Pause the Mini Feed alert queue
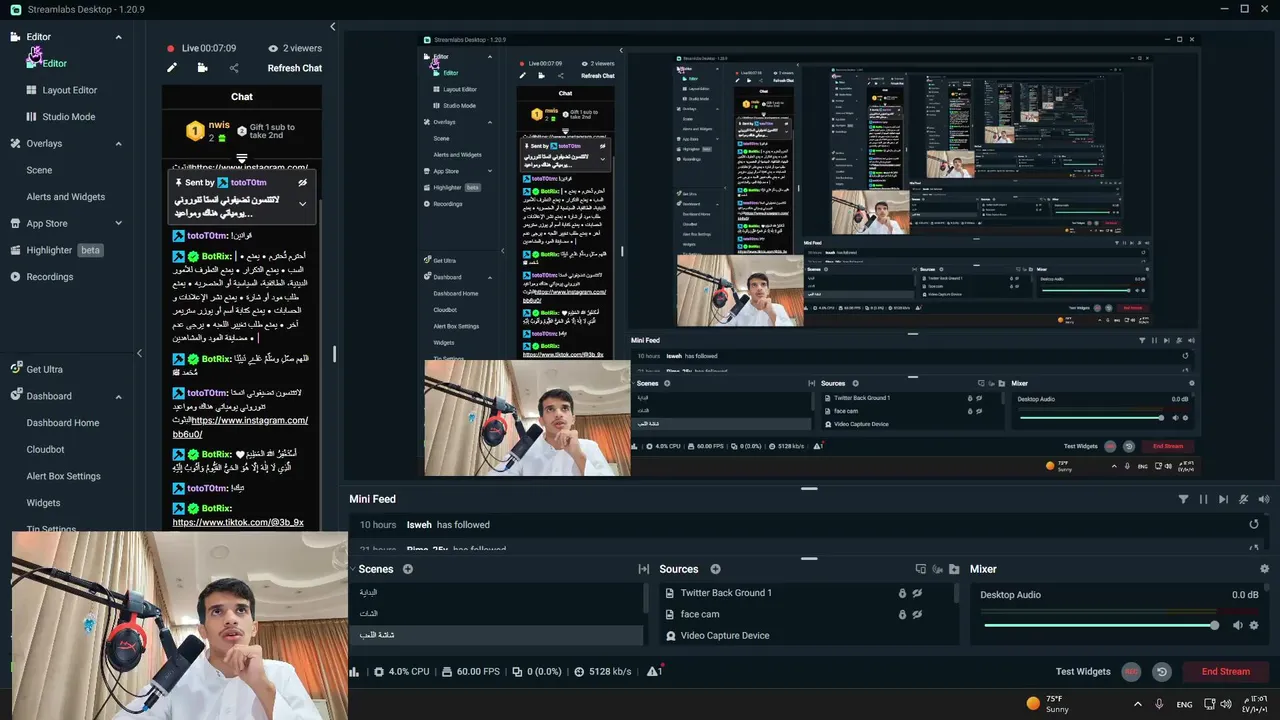This screenshot has width=1280, height=720. pos(1203,499)
